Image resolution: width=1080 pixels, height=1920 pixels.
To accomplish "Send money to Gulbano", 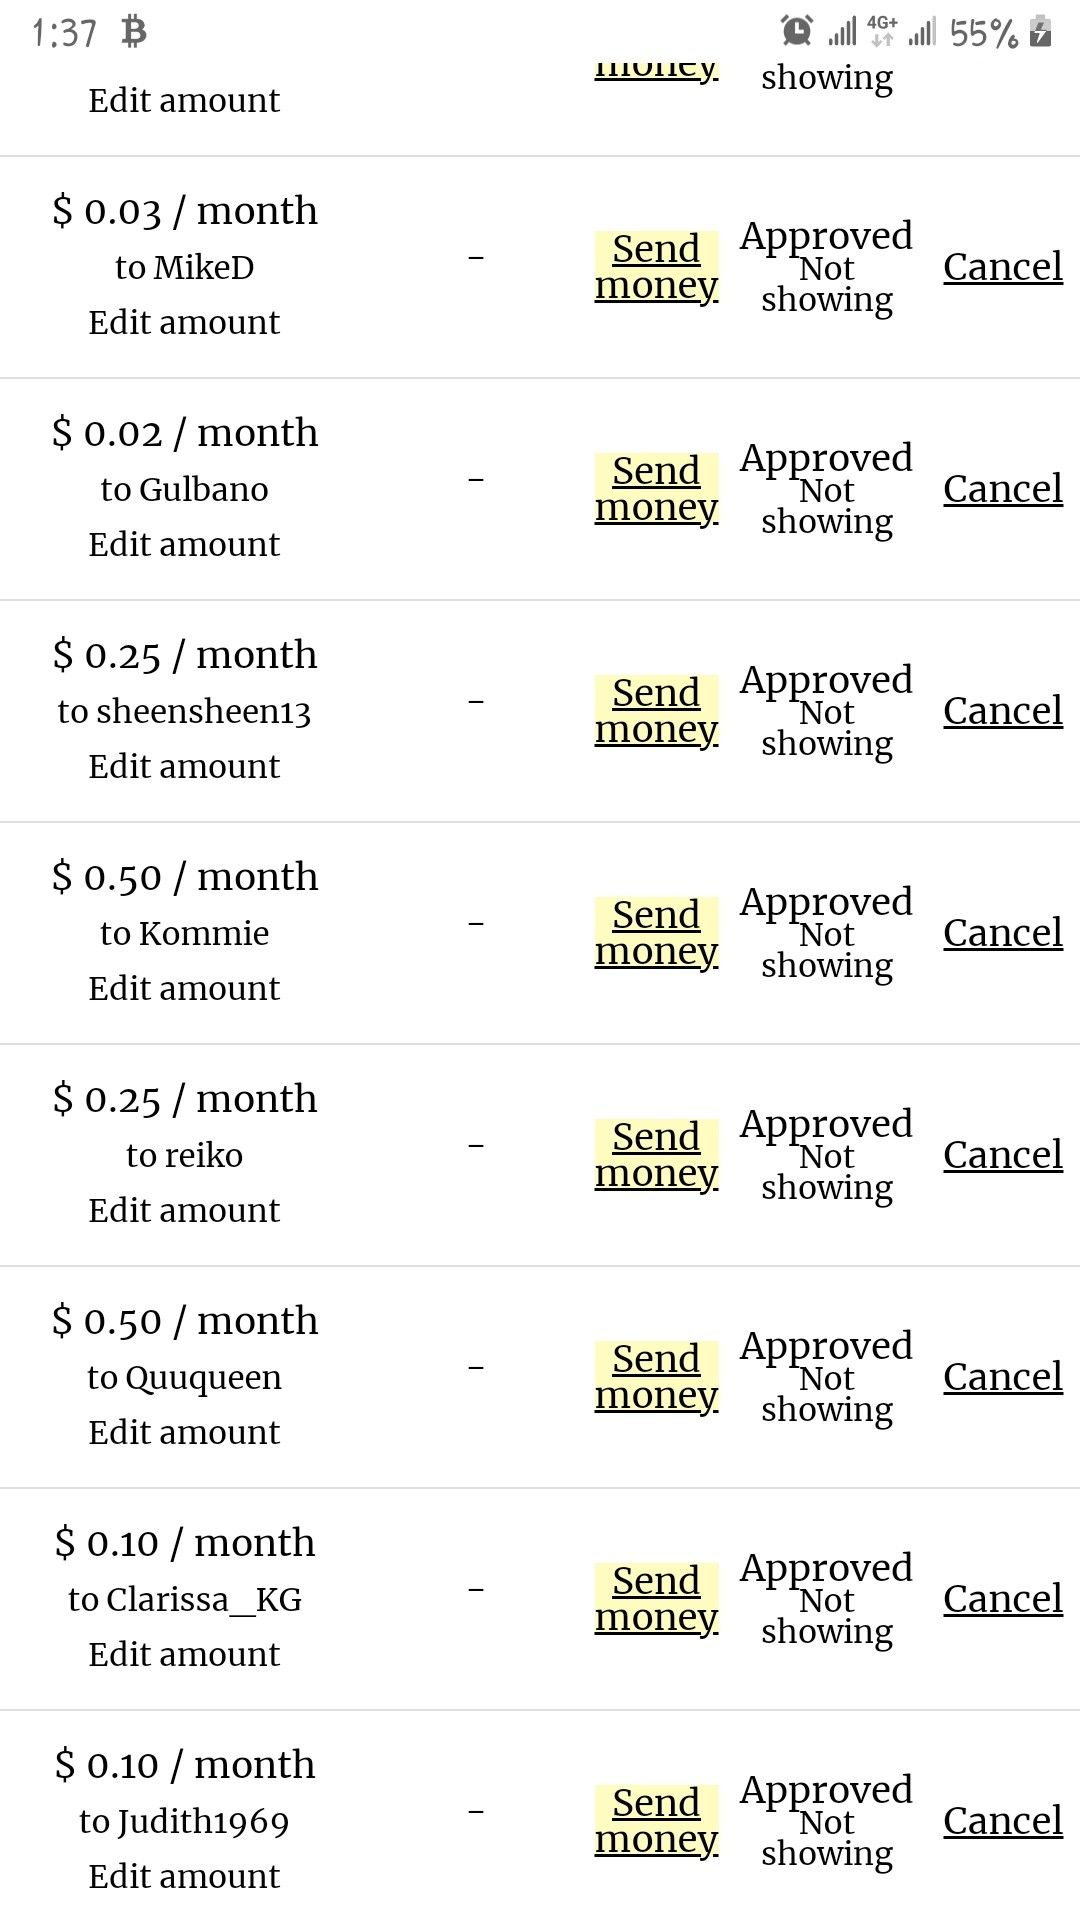I will 656,489.
